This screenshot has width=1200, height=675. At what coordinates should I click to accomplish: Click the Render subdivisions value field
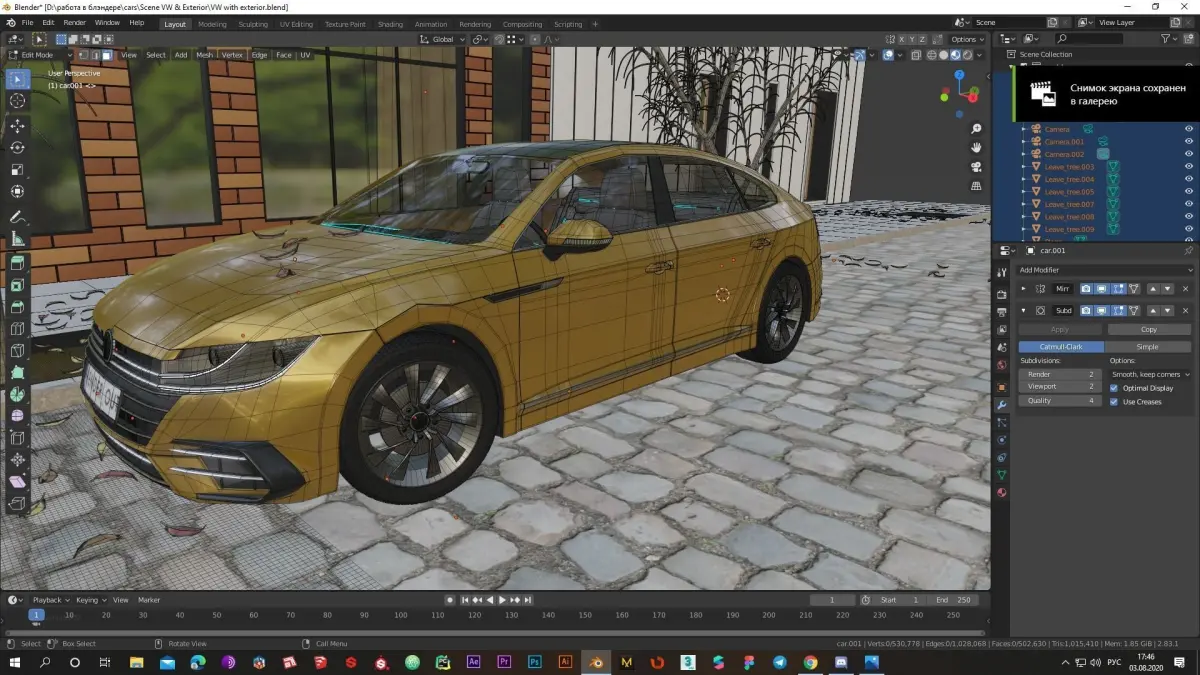pyautogui.click(x=1060, y=374)
